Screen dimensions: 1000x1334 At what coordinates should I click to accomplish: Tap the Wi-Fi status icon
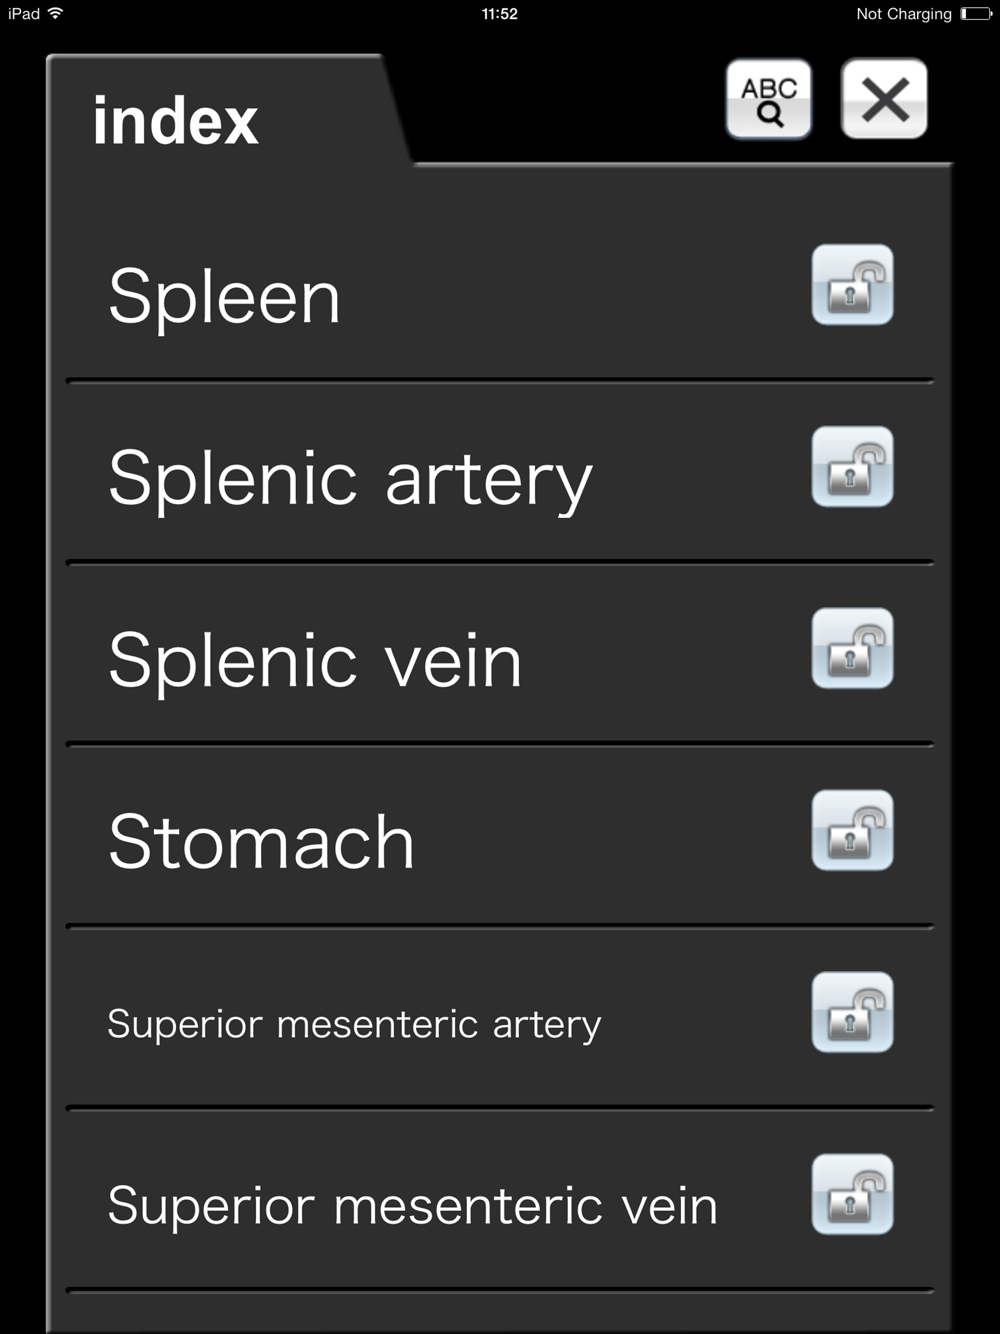pos(56,13)
